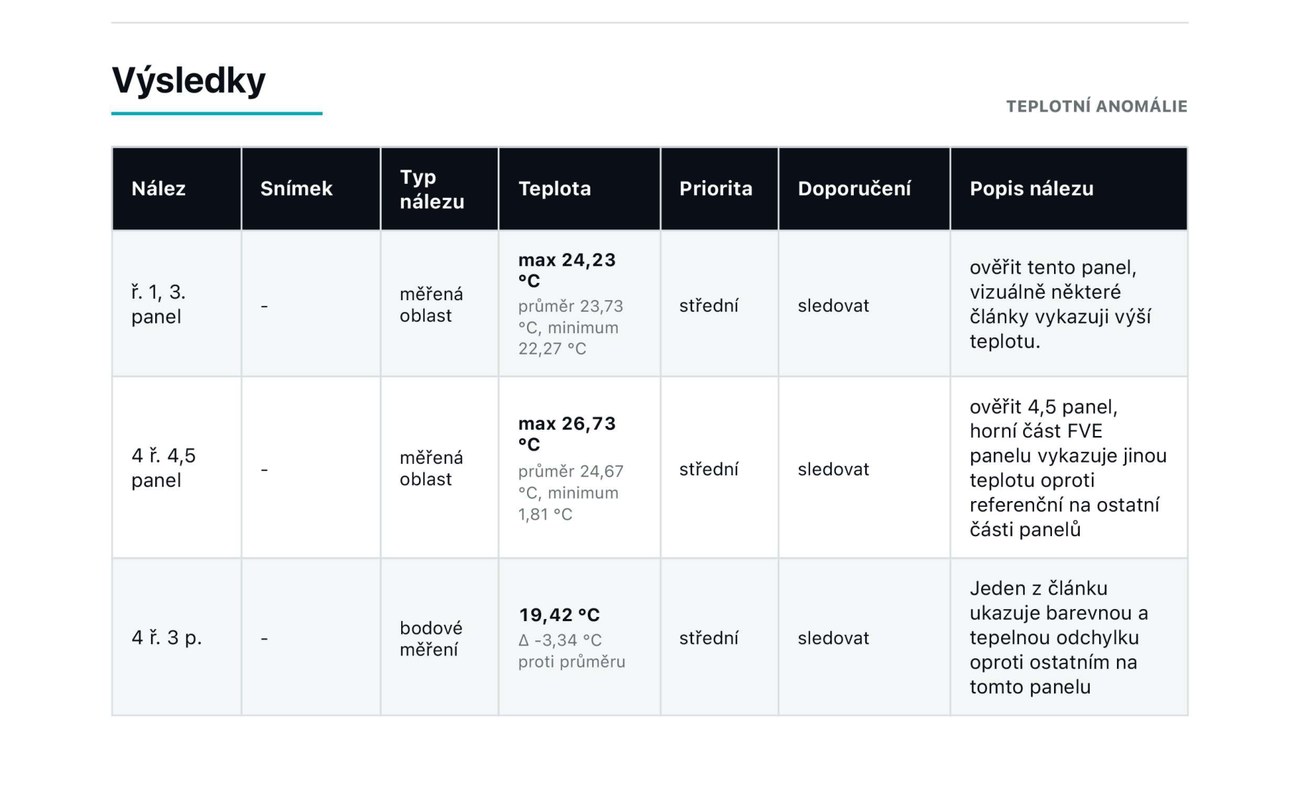Click 'bodové měření' type cell
This screenshot has height=812, width=1300.
coord(431,638)
